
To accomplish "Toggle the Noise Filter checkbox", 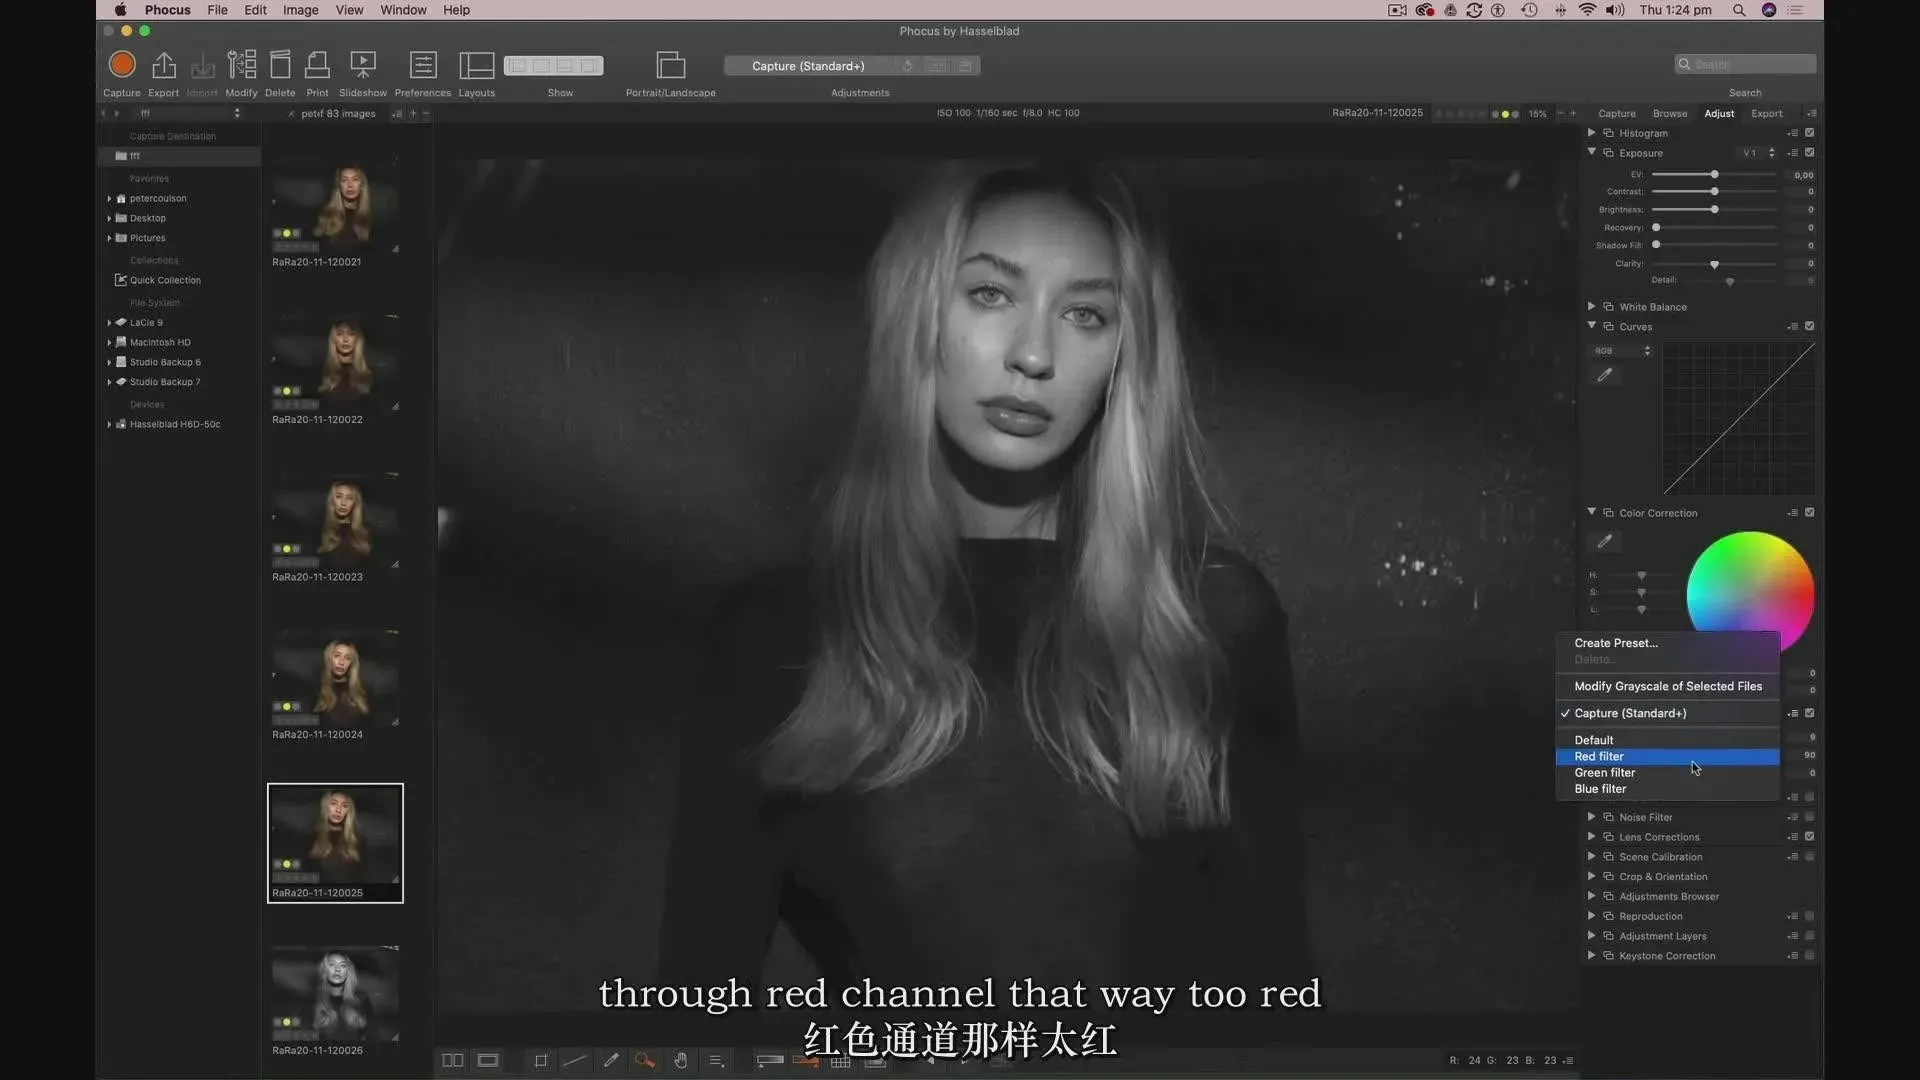I will coord(1810,817).
